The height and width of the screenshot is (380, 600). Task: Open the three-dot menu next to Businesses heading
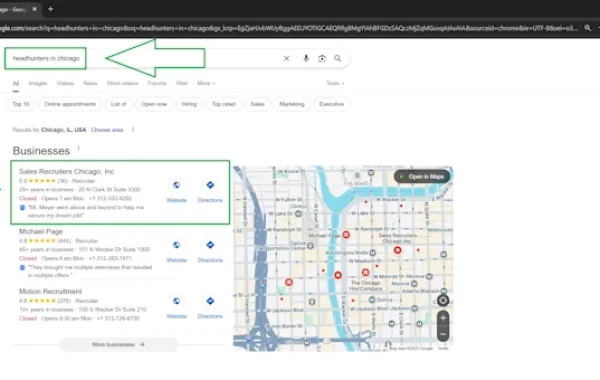(x=78, y=148)
